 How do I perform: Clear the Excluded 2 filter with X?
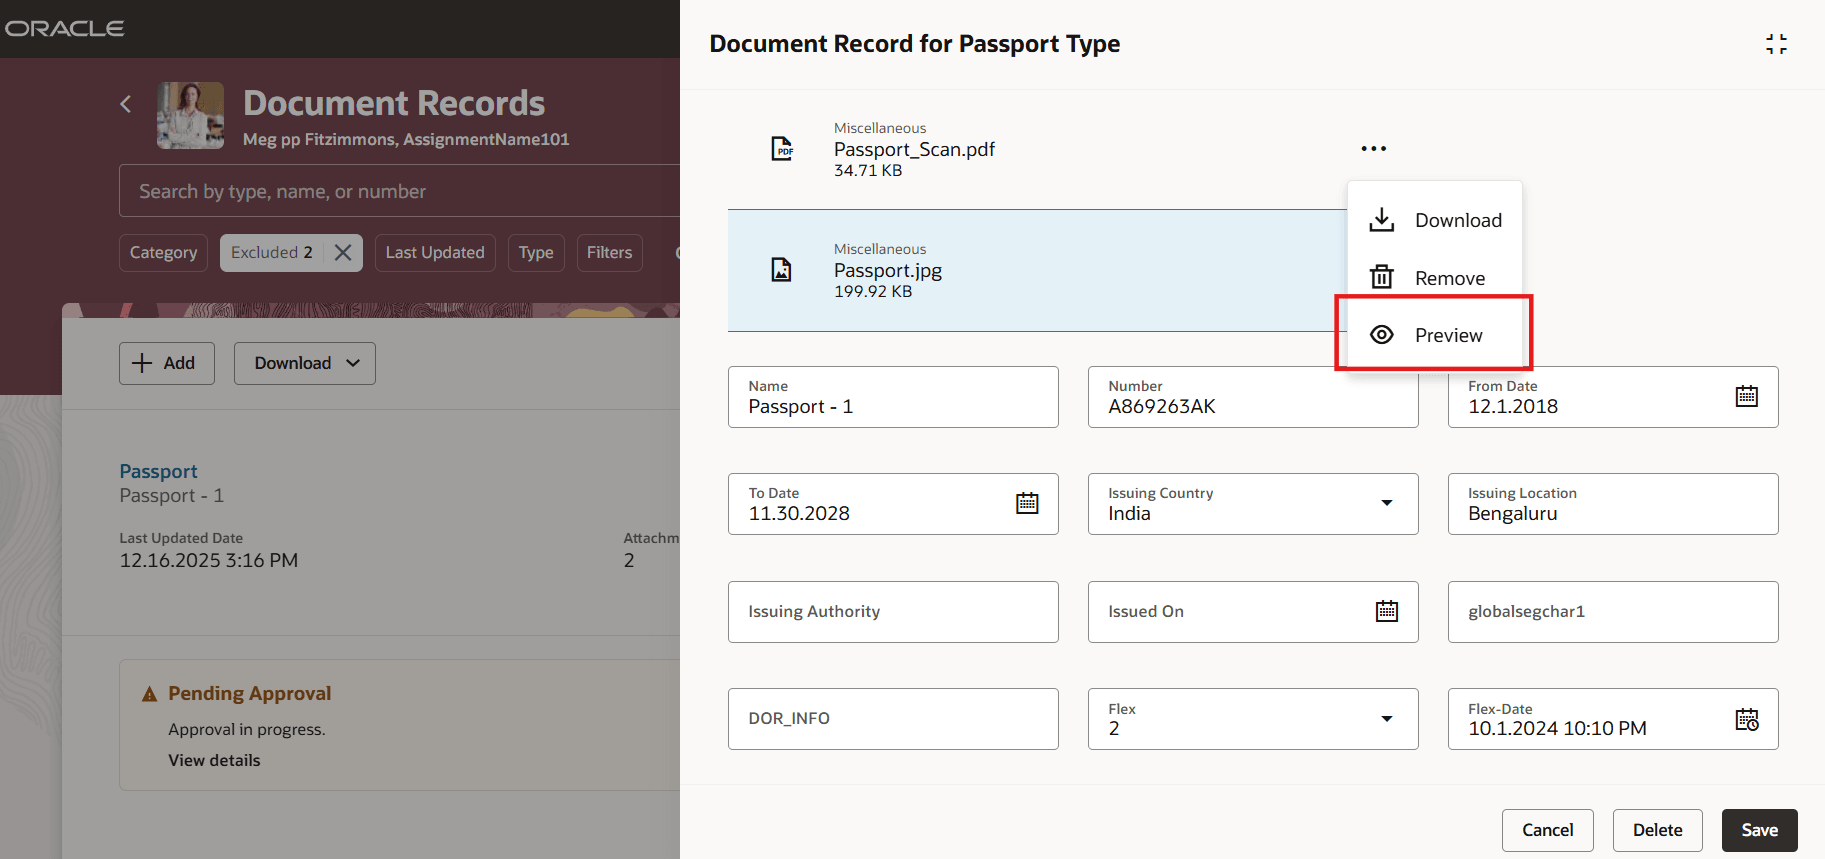click(343, 252)
